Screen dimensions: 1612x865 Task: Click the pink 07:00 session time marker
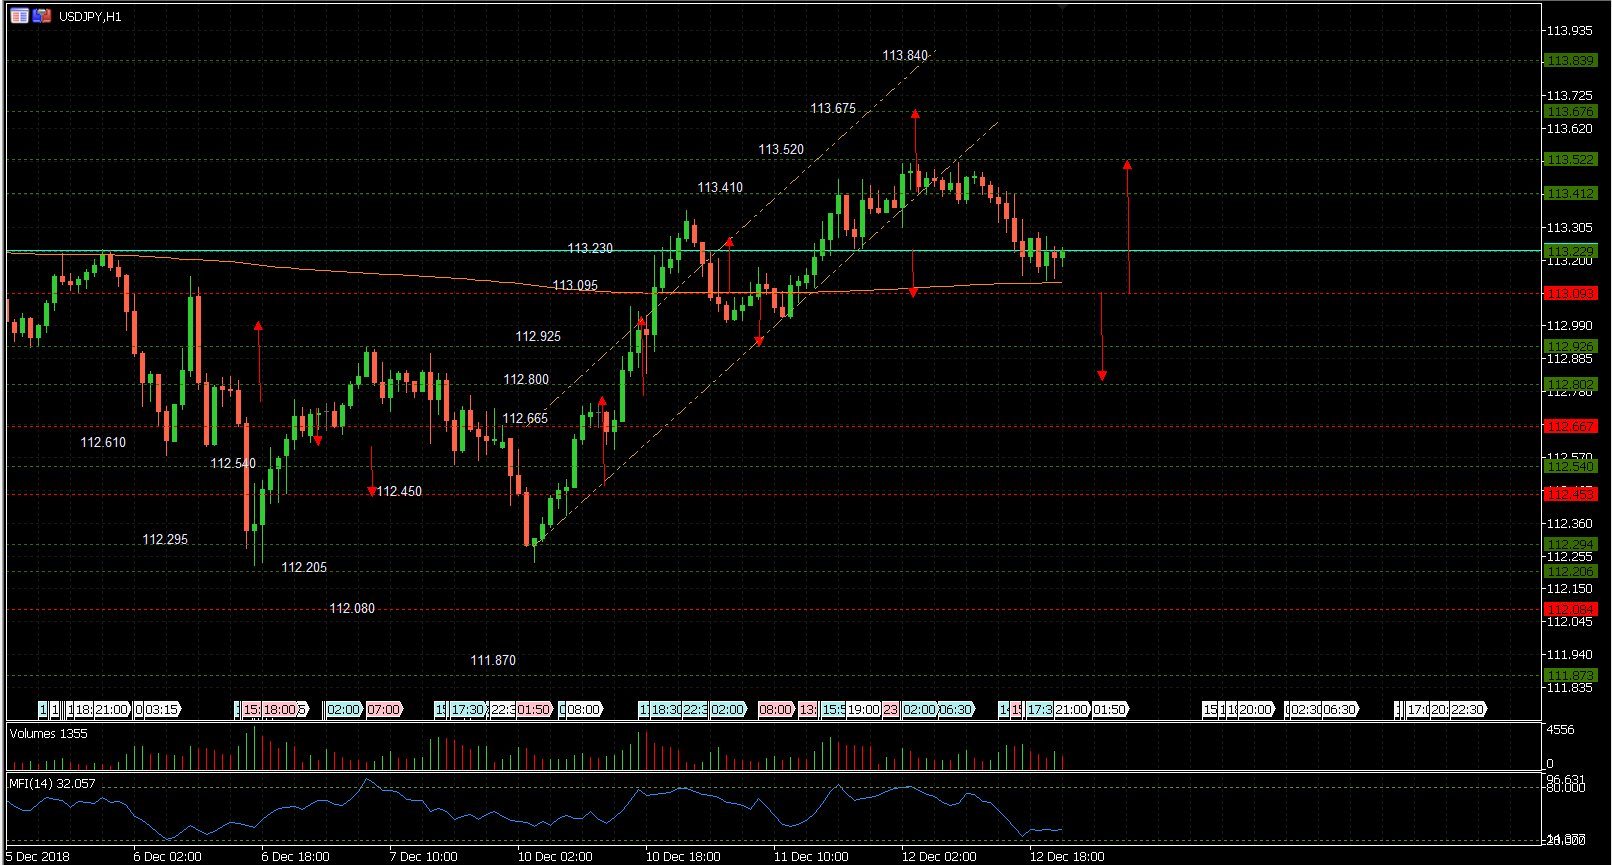(383, 709)
